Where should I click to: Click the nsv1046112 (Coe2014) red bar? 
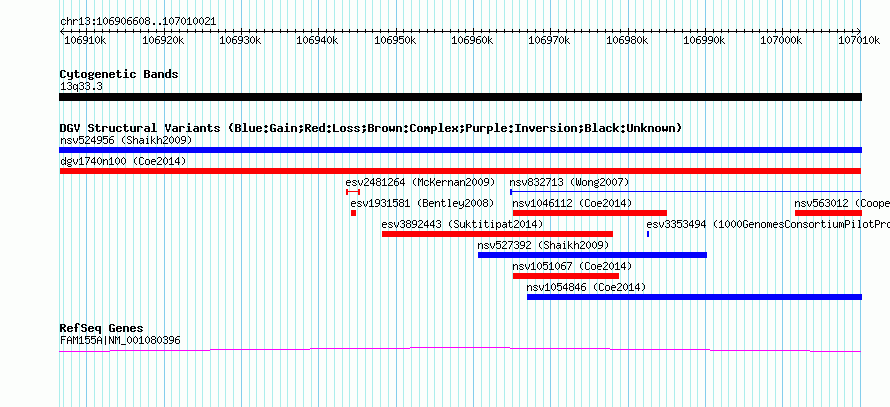(590, 213)
